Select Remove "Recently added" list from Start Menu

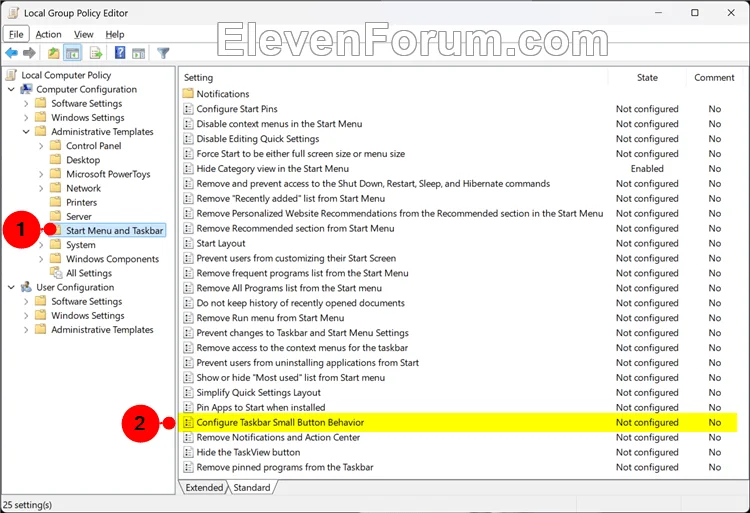click(x=291, y=198)
